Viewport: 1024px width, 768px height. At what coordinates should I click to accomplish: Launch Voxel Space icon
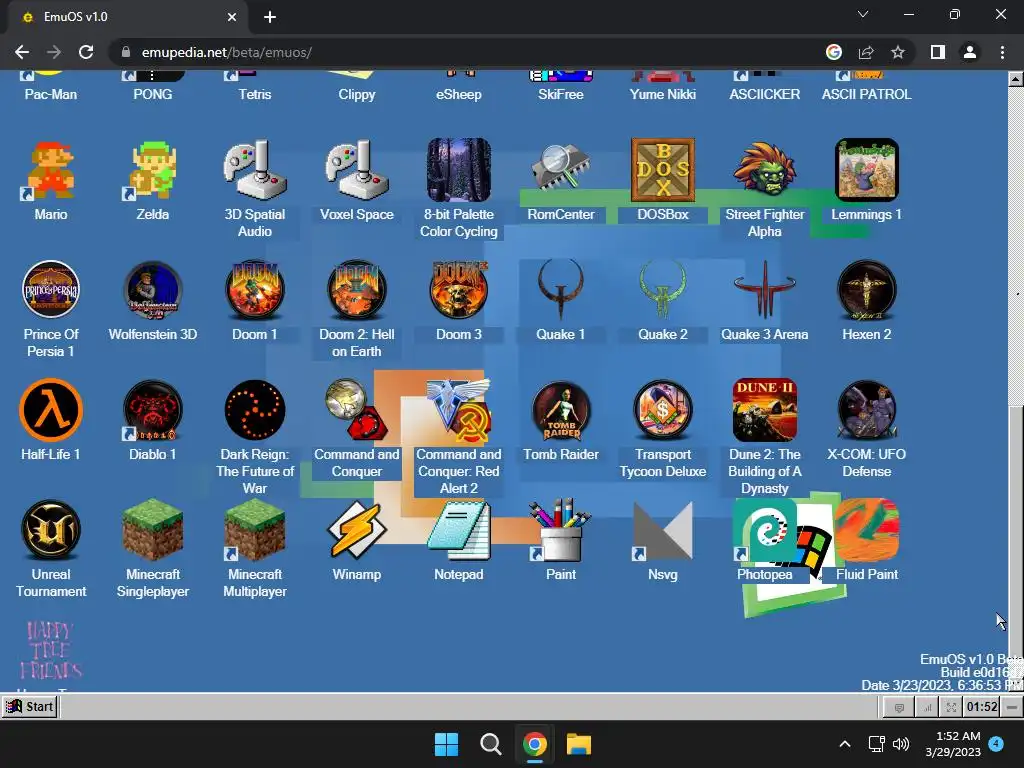click(357, 171)
